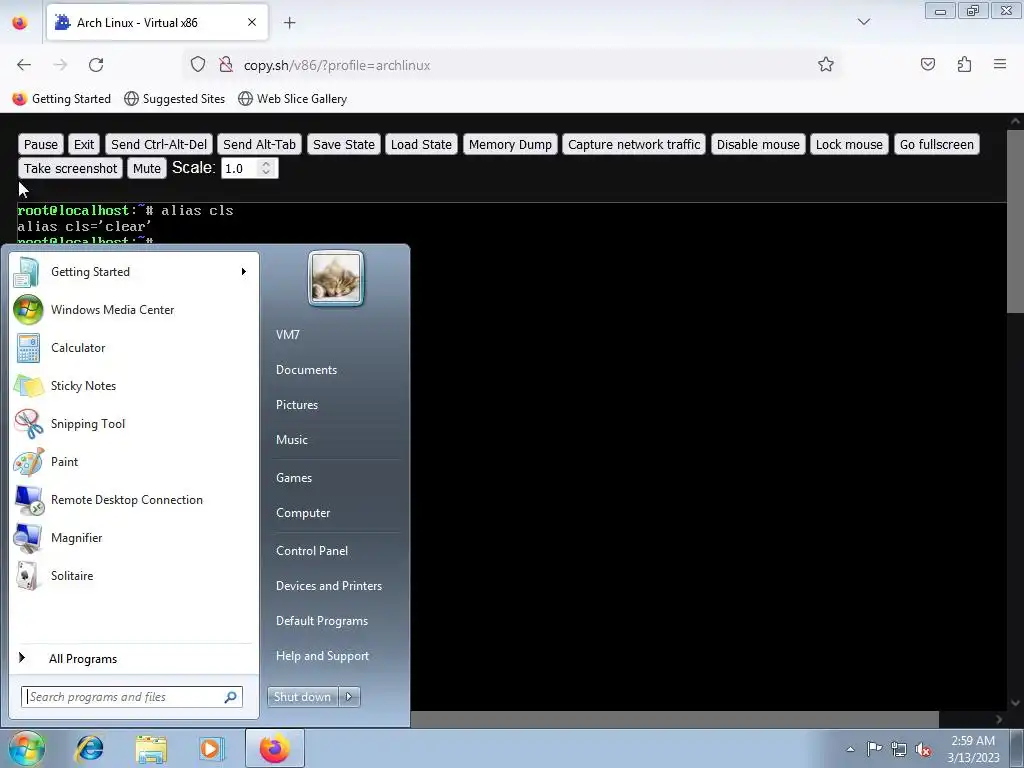Click the Windows Start orb
Screen dimensions: 1024x768
pyautogui.click(x=26, y=748)
